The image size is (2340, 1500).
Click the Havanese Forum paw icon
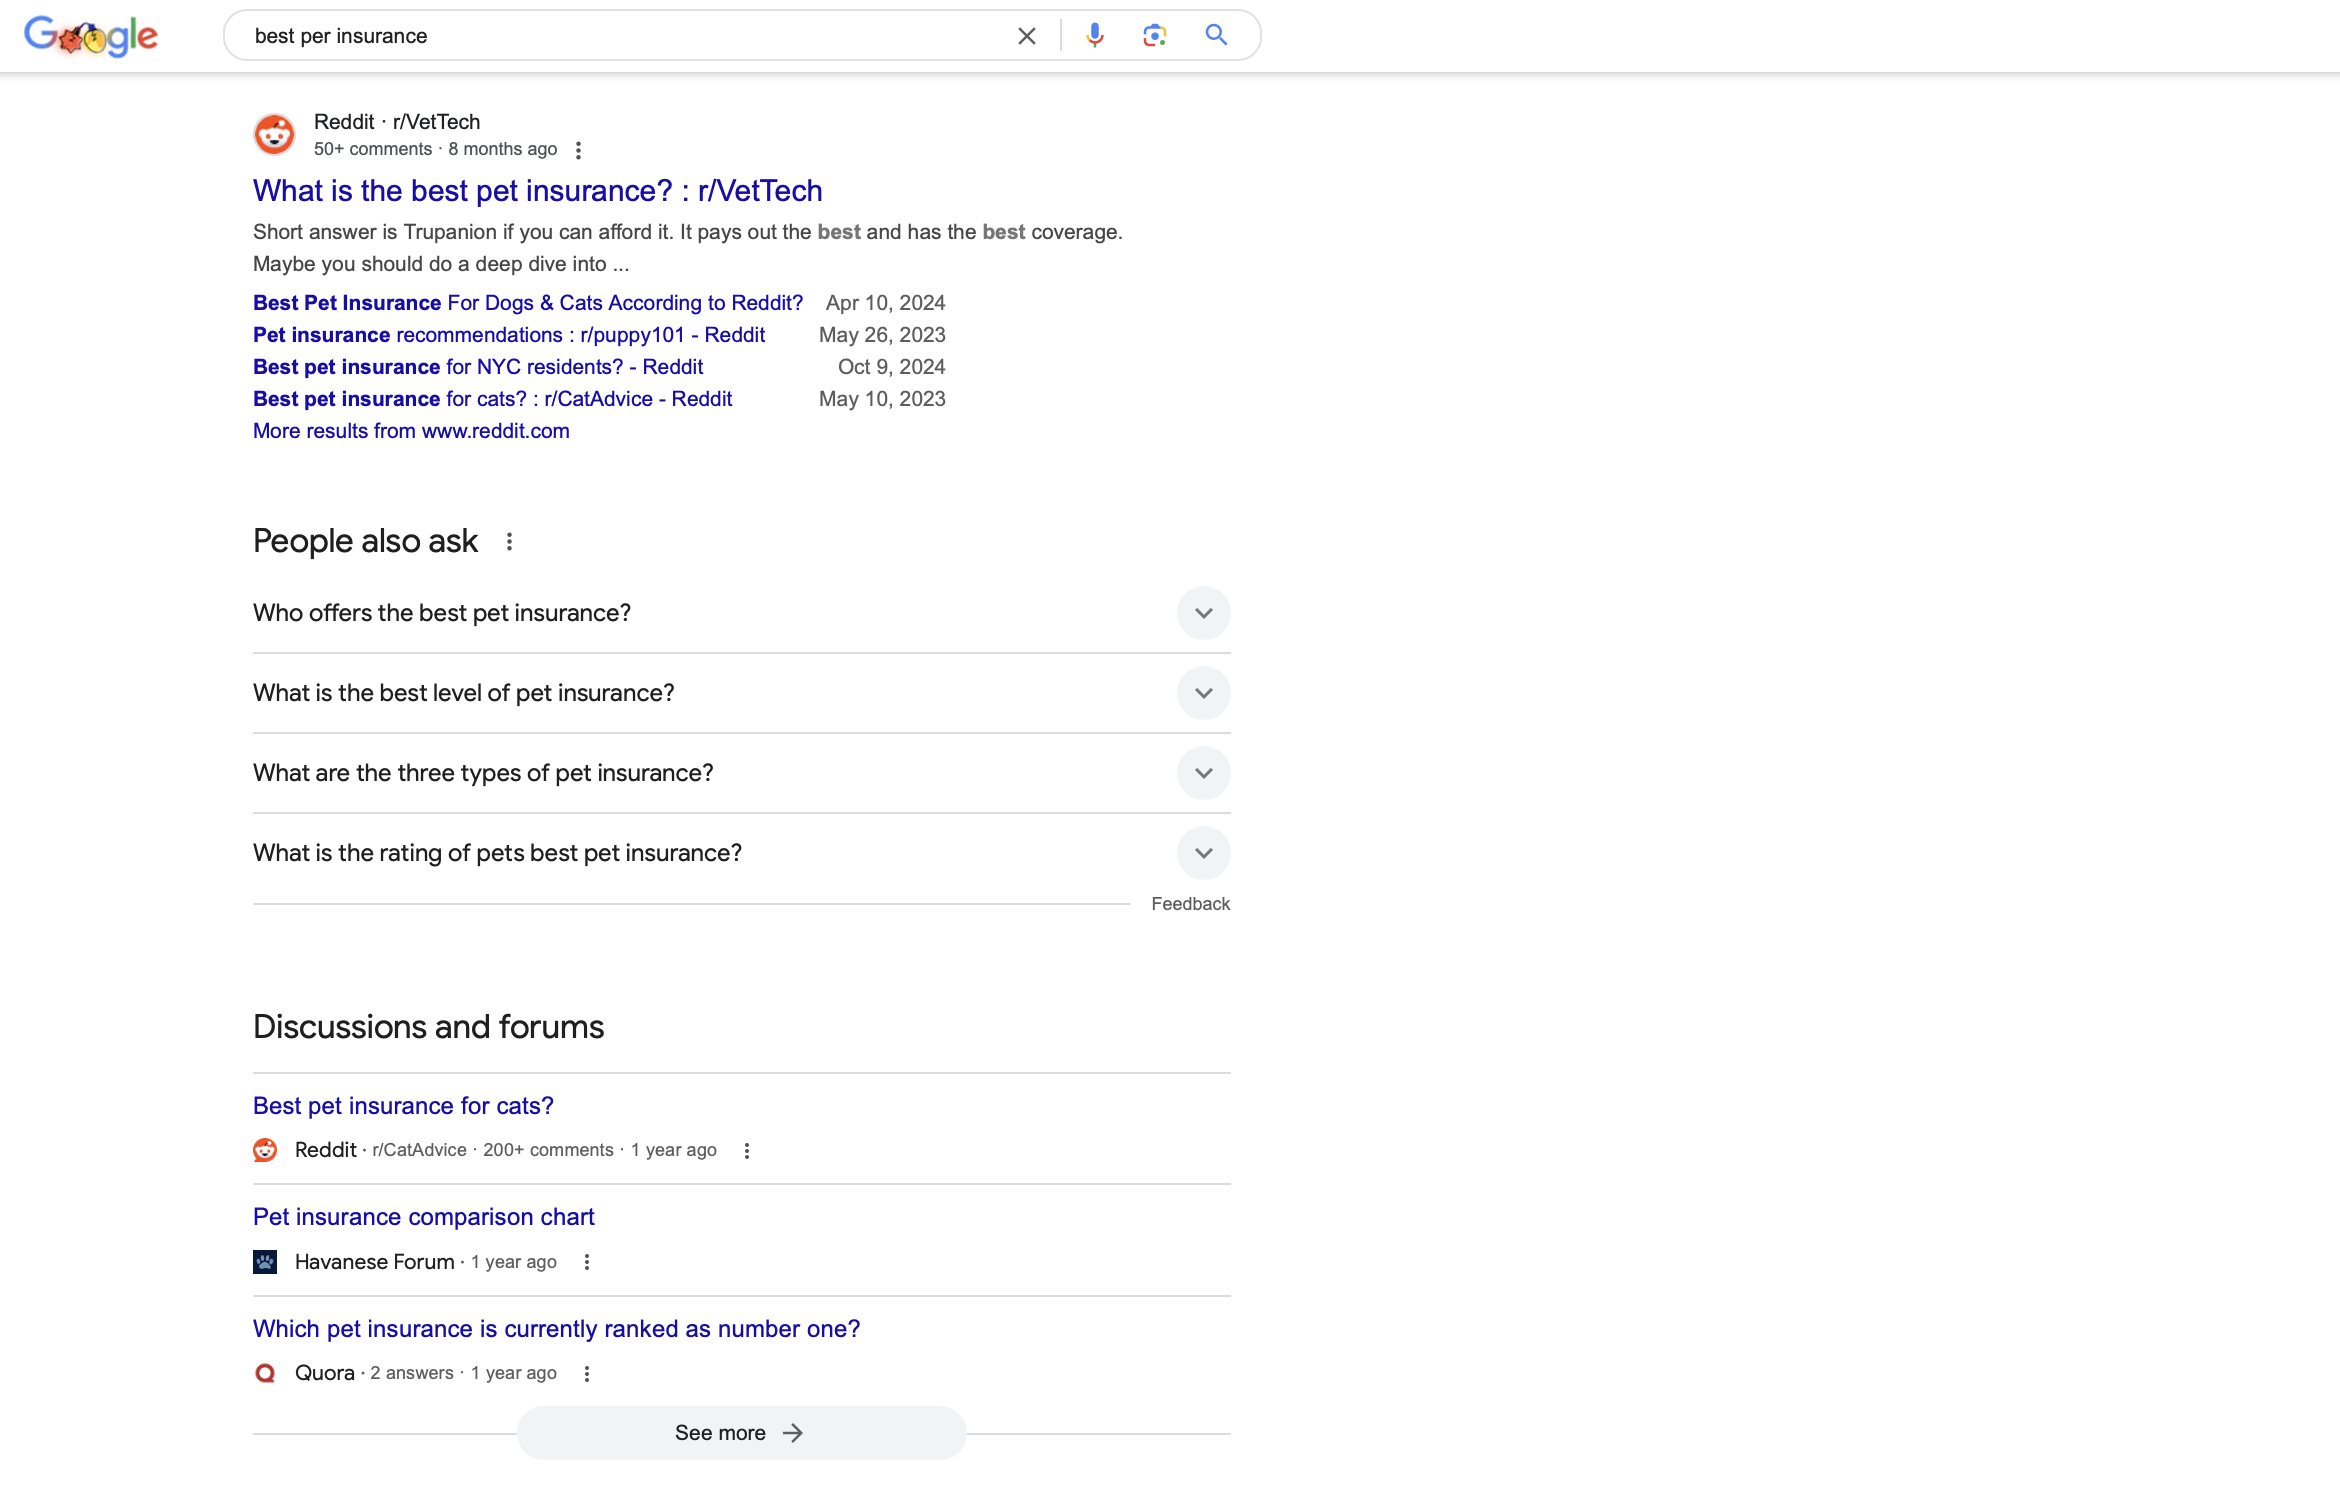[265, 1261]
